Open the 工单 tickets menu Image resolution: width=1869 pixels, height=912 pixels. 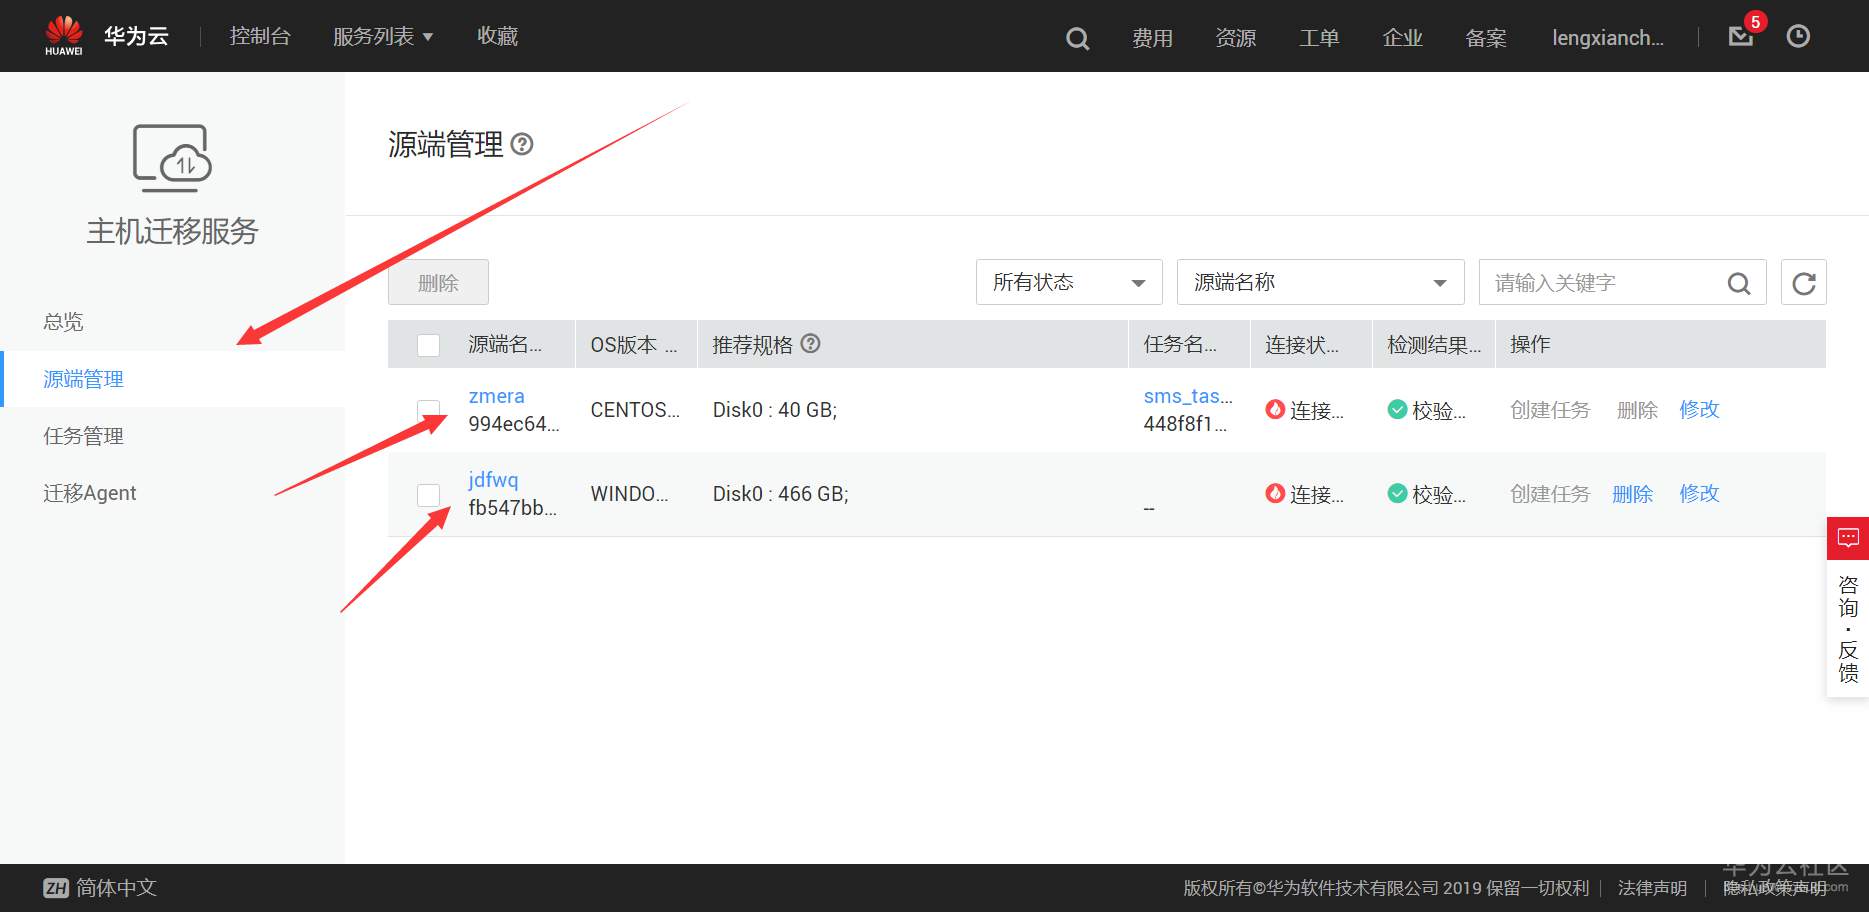(1318, 38)
